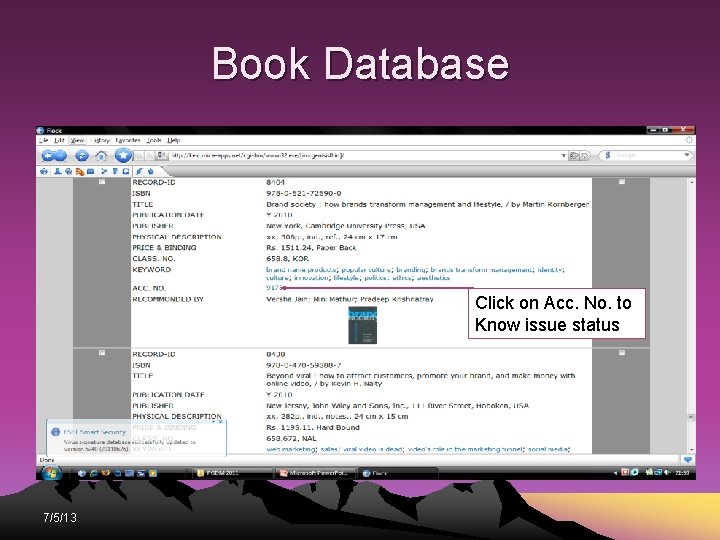Click Acc. No. link 9175
The image size is (720, 540).
[x=274, y=288]
